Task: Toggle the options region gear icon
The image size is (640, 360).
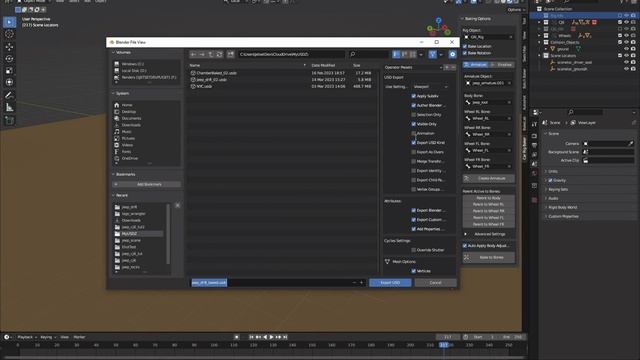Action: 452,54
